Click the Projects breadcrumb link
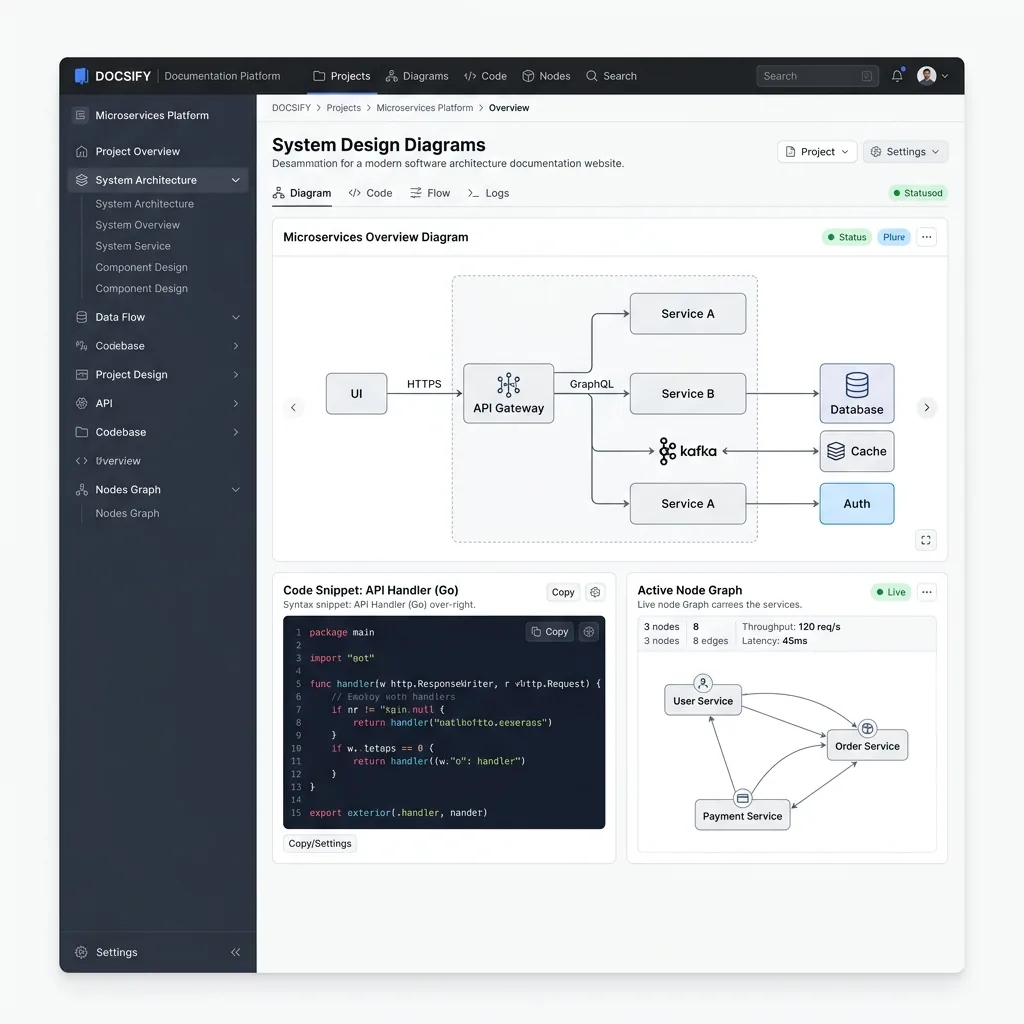 (344, 108)
